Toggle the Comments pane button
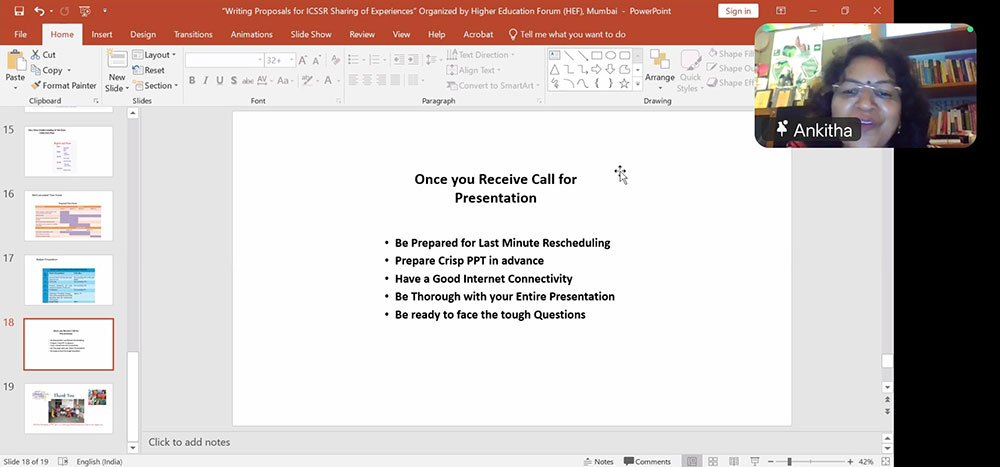 pos(646,461)
